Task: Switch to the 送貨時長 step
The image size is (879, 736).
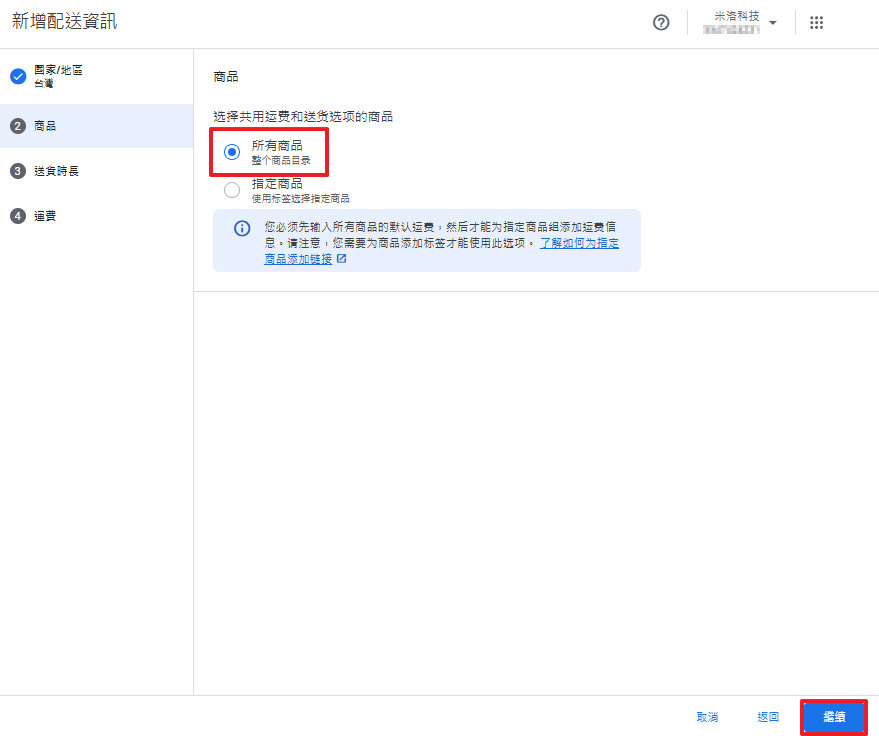Action: pyautogui.click(x=56, y=171)
